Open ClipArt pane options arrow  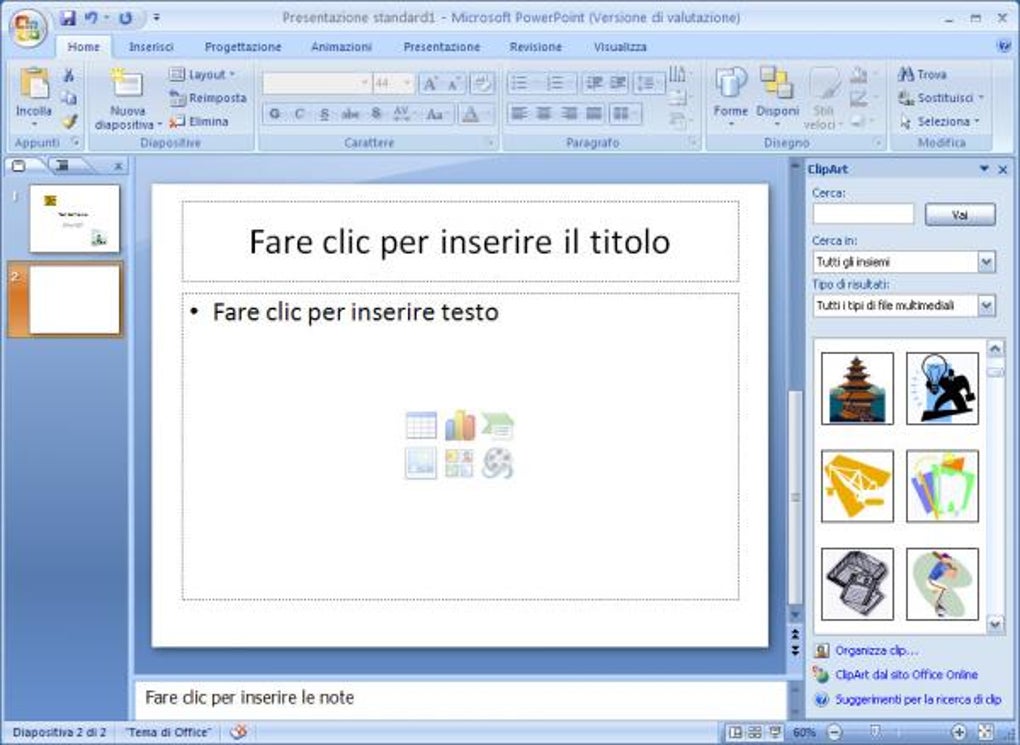click(x=984, y=169)
